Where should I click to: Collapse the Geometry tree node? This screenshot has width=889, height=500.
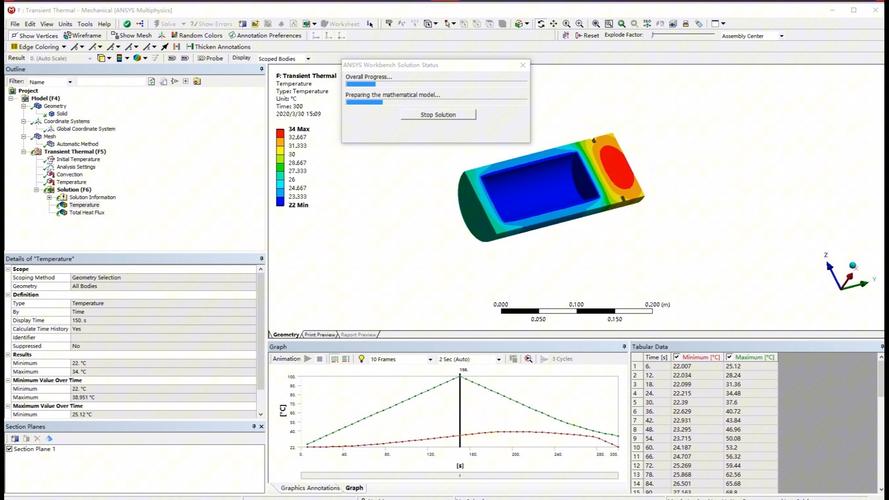point(23,106)
